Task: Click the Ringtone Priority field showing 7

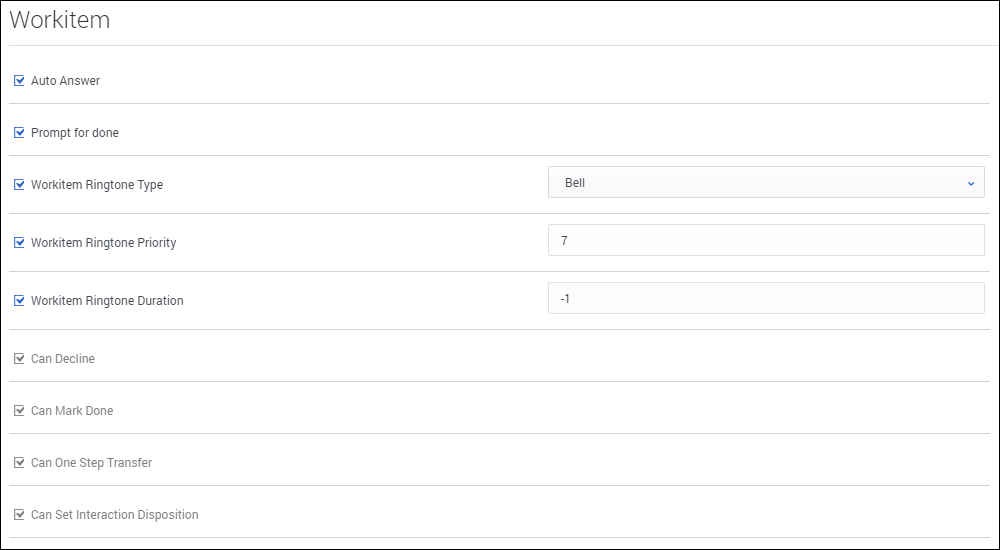Action: [765, 241]
